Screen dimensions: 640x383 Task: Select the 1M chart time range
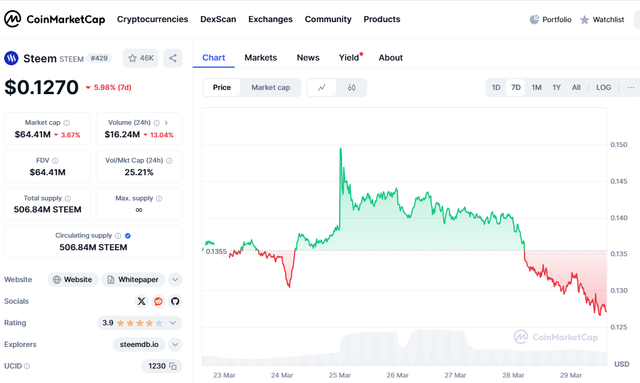pyautogui.click(x=536, y=87)
